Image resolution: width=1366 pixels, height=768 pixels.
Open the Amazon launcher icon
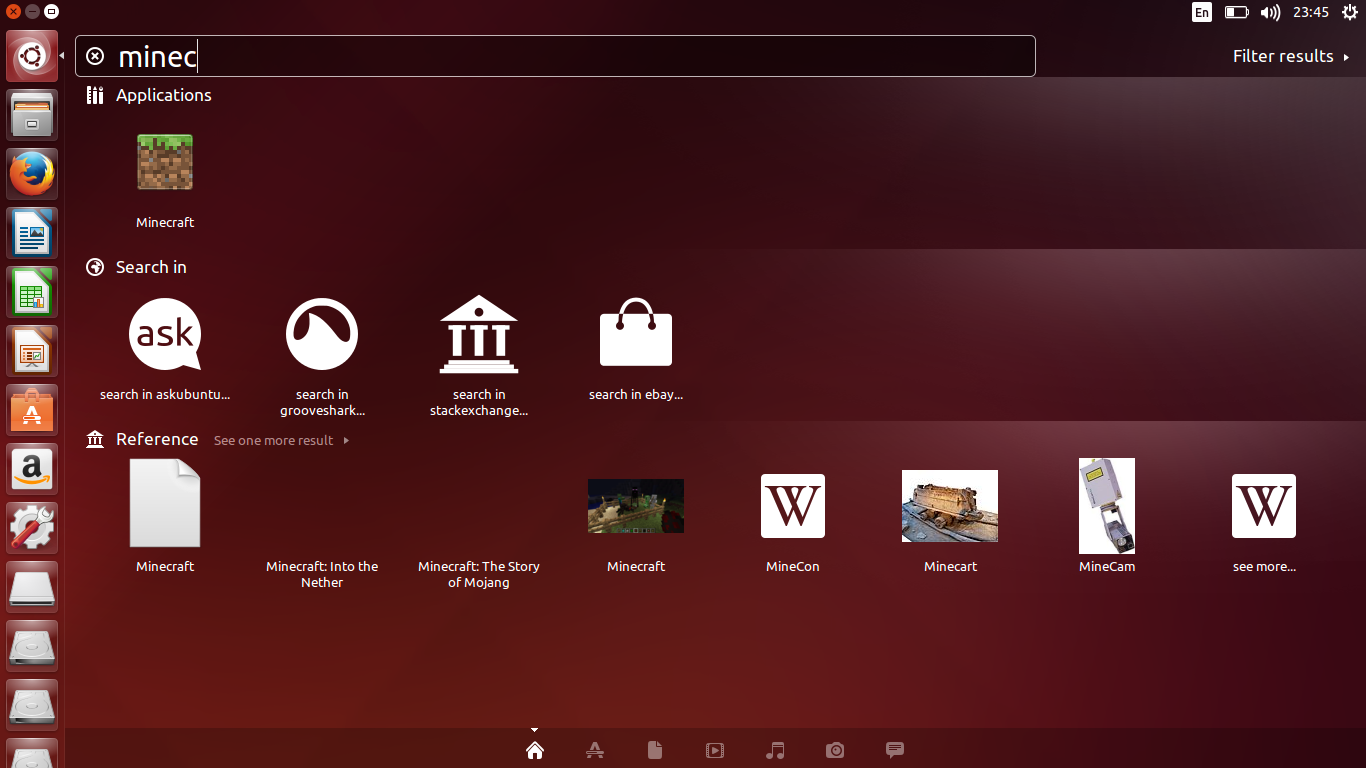click(x=33, y=469)
